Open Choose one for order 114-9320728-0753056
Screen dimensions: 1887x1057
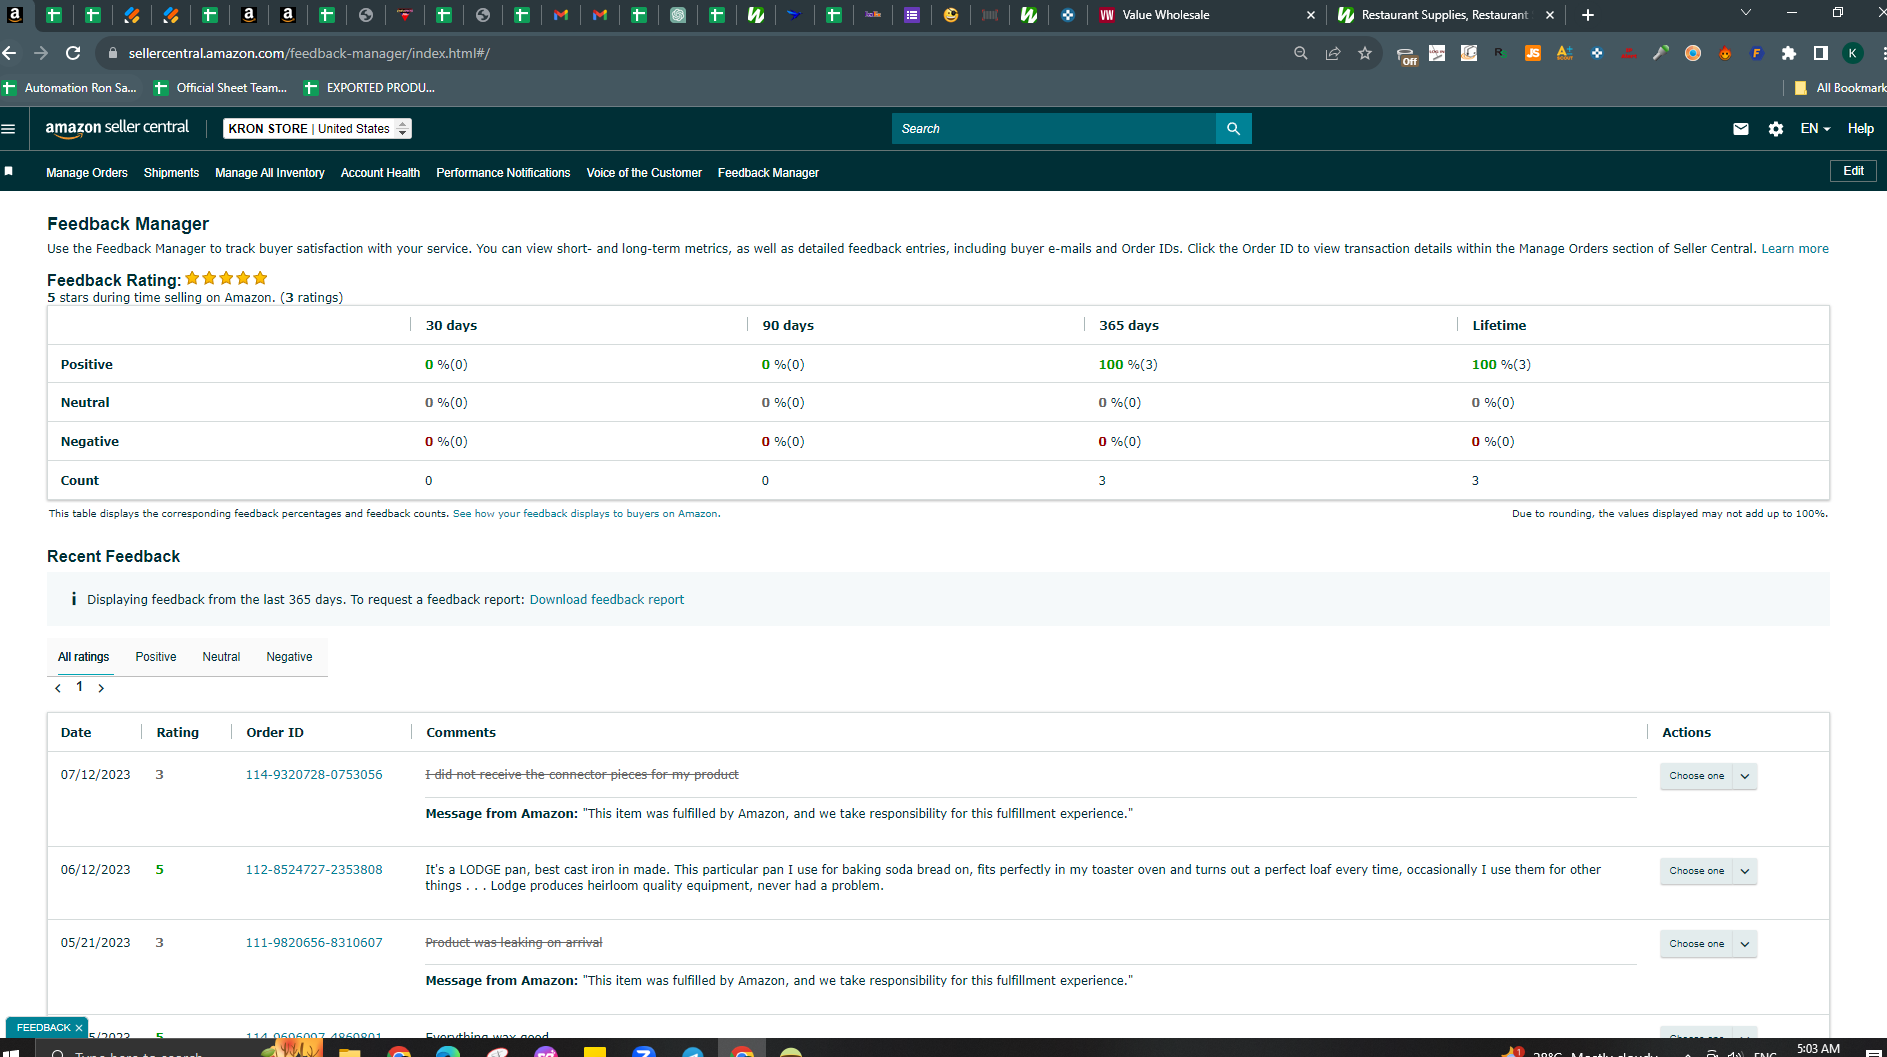tap(1708, 776)
